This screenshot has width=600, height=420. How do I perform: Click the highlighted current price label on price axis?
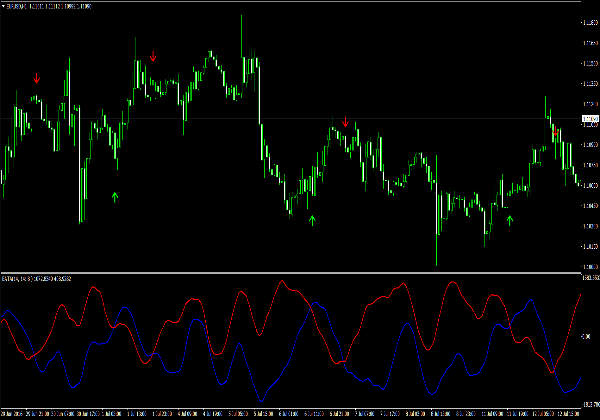coord(589,120)
